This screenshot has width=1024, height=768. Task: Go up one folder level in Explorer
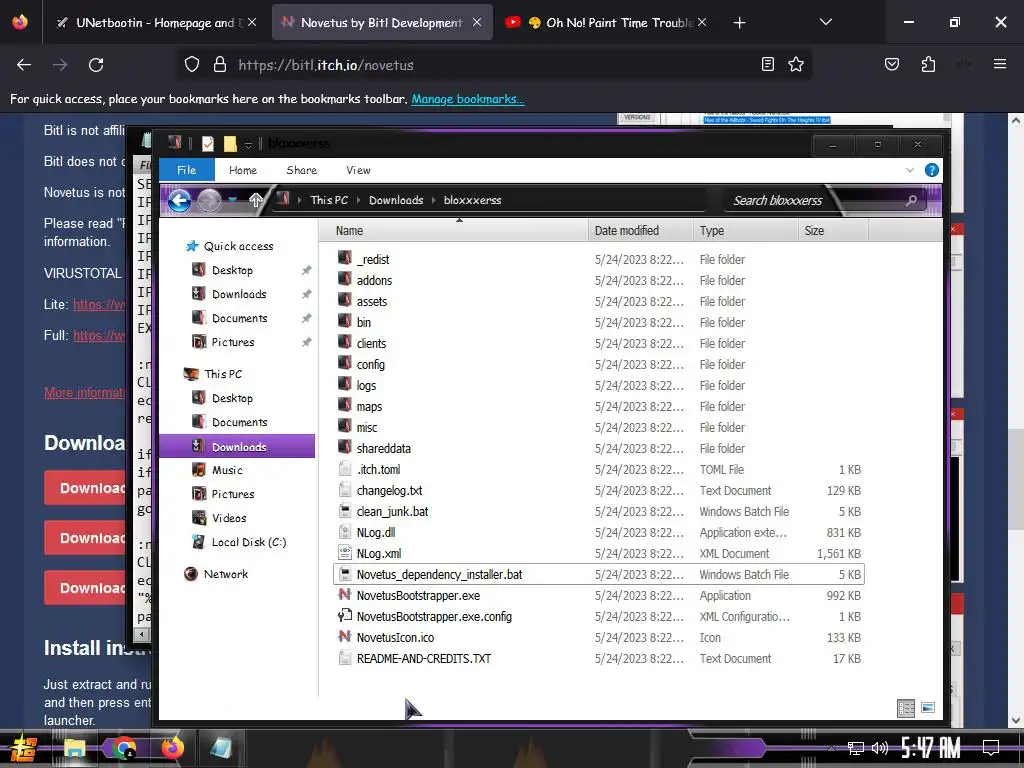click(256, 200)
